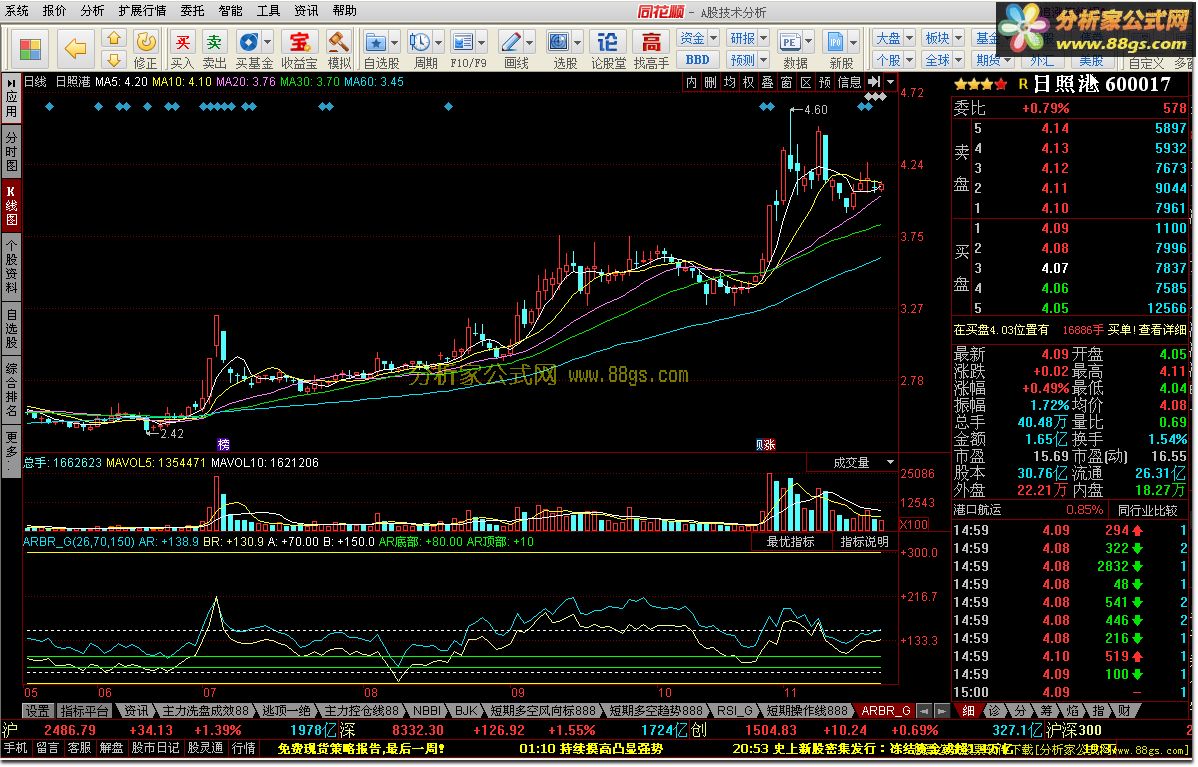Switch to the NBBI indicator tab

coord(427,711)
